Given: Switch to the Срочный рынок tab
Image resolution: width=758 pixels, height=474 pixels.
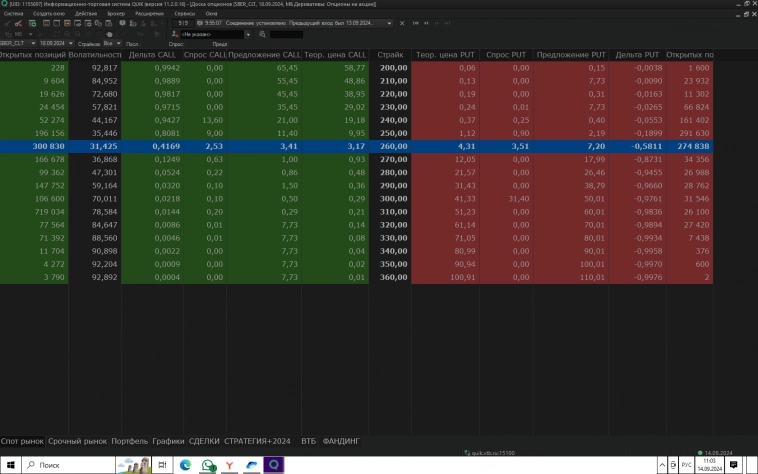Looking at the screenshot, I should (x=78, y=440).
